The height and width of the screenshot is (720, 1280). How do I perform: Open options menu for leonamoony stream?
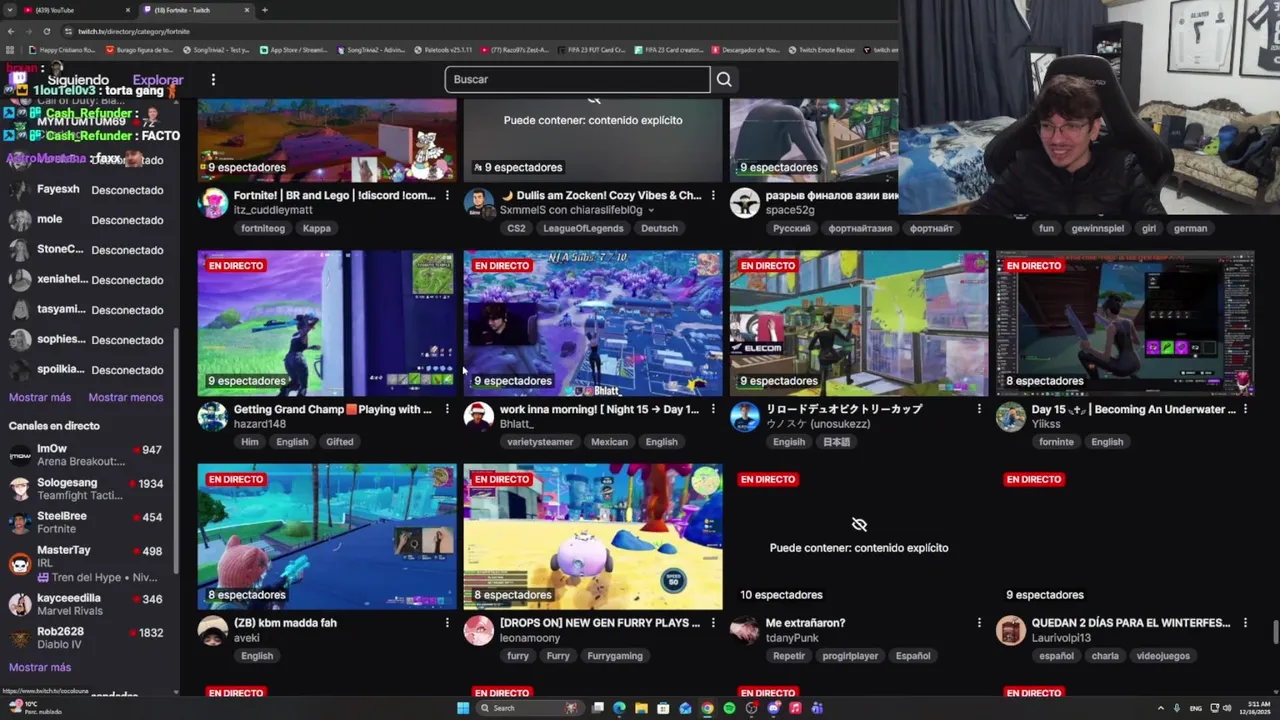[713, 623]
